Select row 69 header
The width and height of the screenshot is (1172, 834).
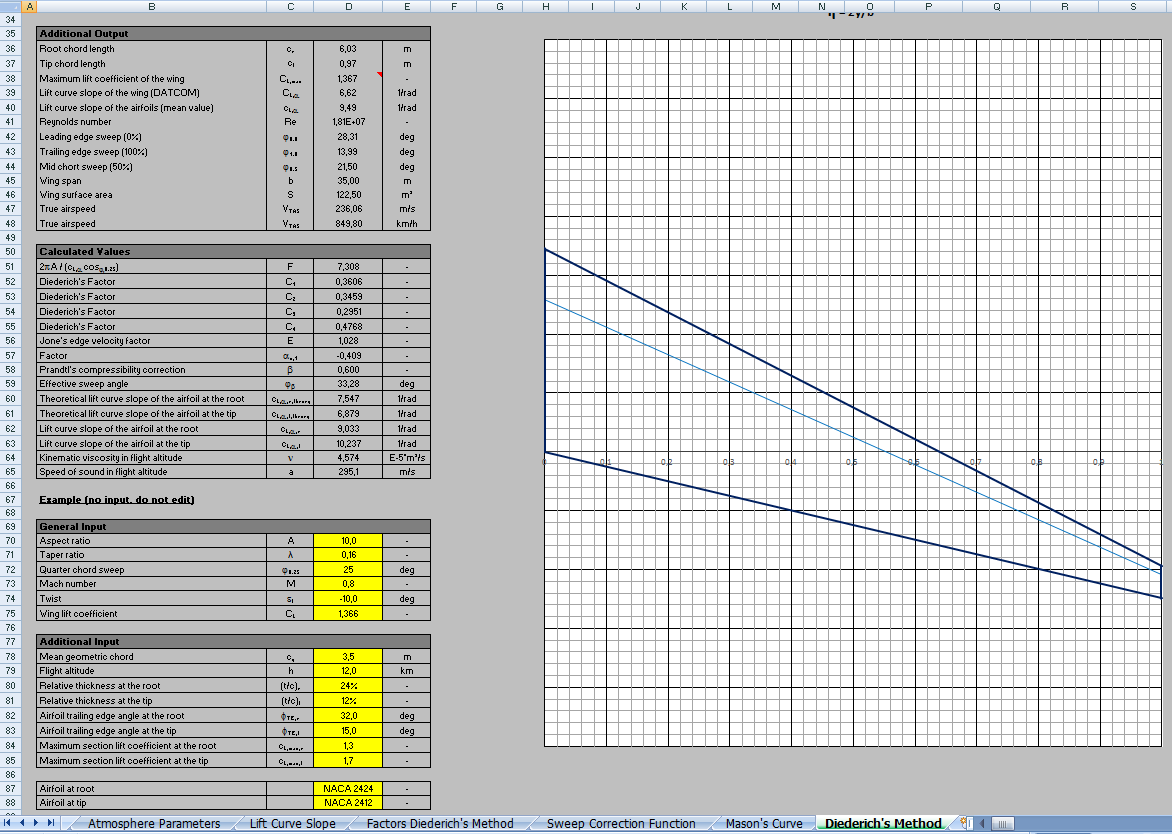(x=11, y=526)
